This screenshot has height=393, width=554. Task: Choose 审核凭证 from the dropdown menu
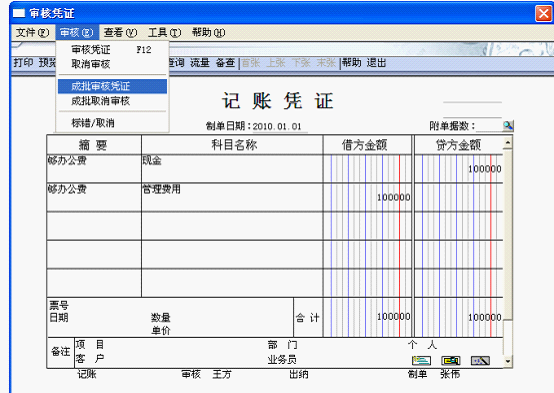coord(112,50)
